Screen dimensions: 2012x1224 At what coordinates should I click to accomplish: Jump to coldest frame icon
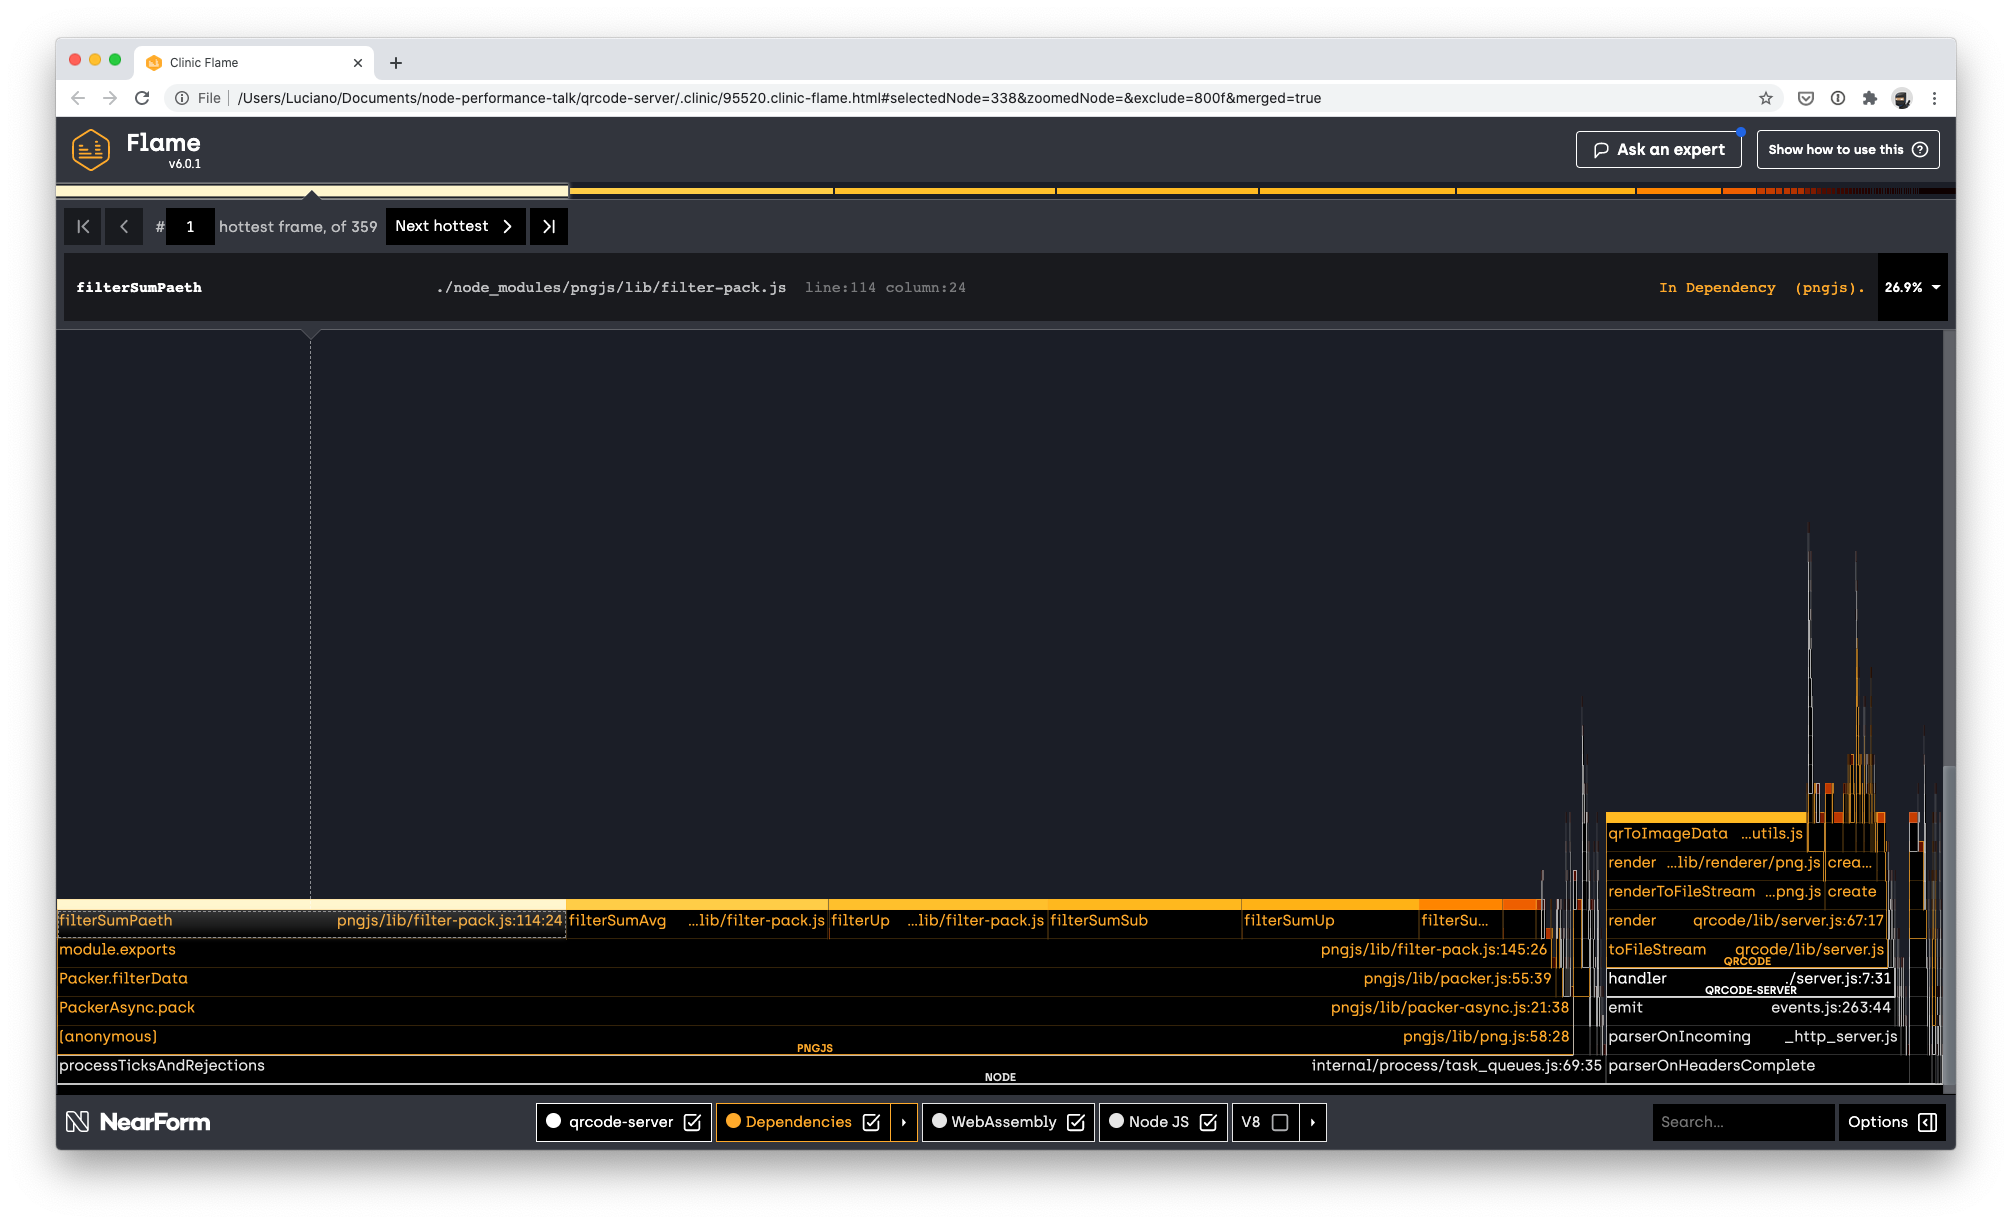(549, 227)
